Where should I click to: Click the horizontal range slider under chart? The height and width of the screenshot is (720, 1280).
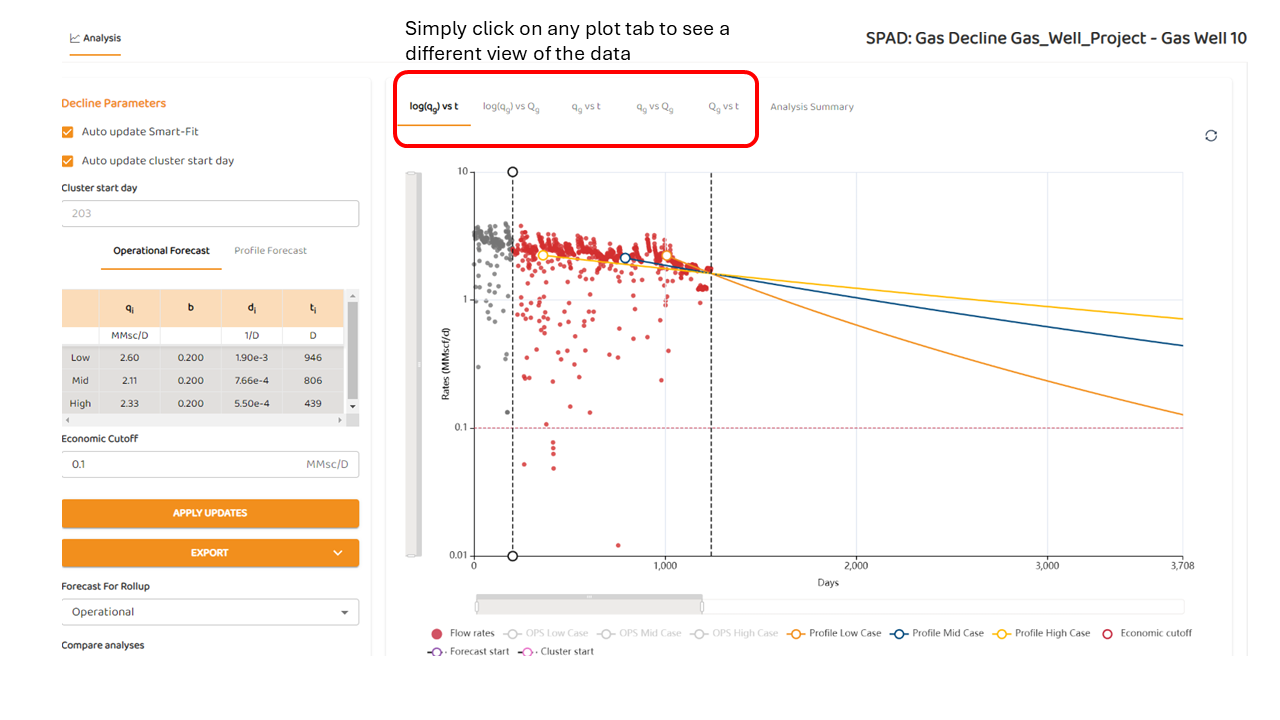(x=589, y=606)
